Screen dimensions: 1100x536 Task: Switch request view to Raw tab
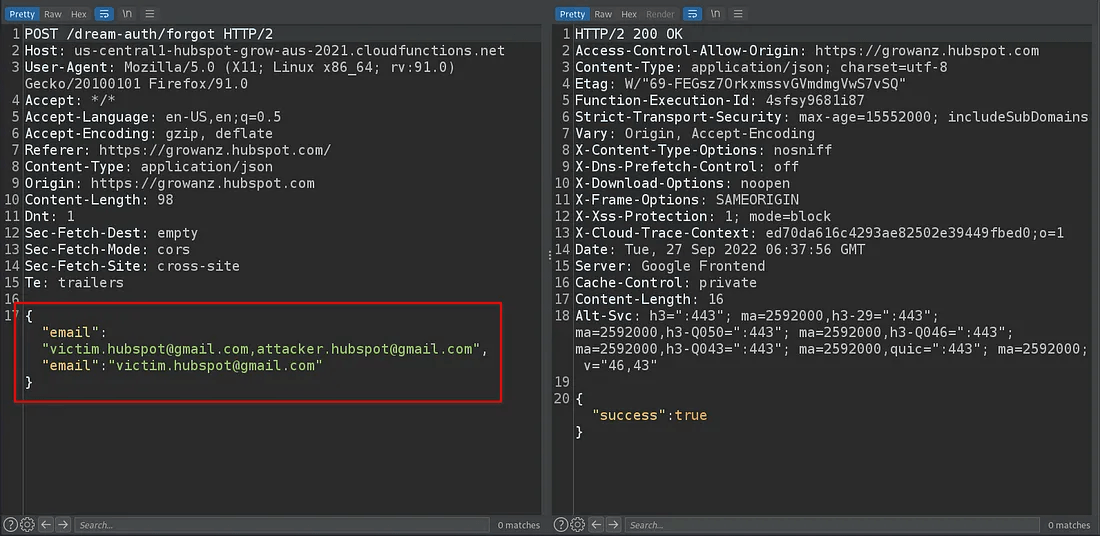(52, 14)
